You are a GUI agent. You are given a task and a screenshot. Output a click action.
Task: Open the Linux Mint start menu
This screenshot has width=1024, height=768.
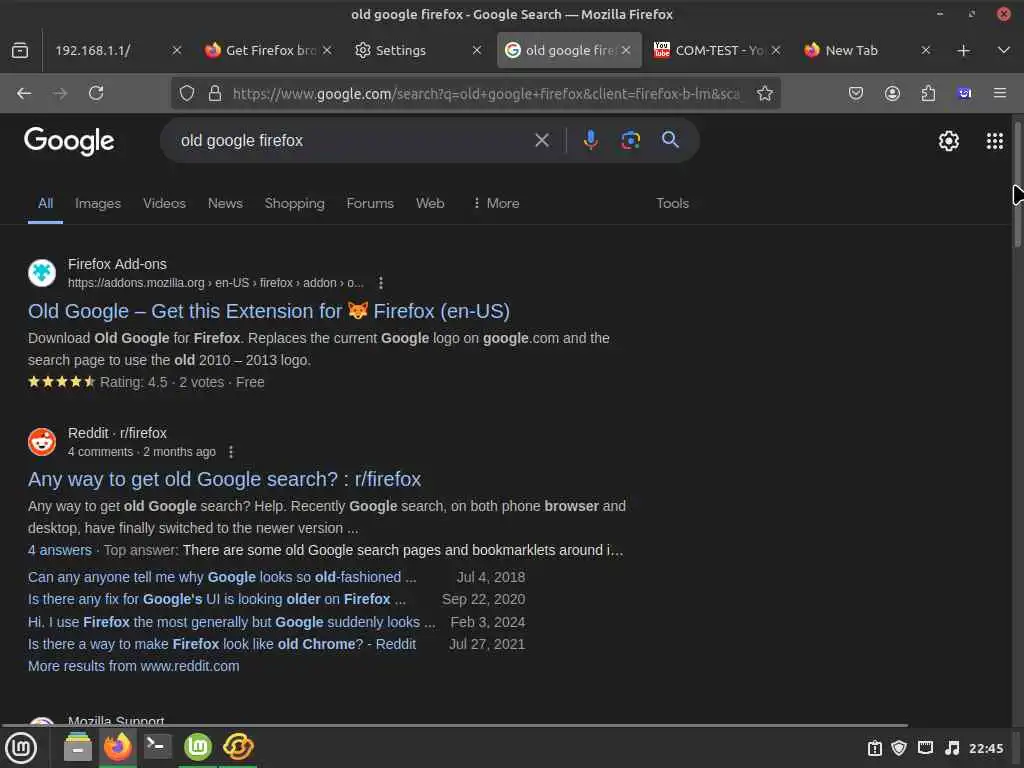point(21,748)
